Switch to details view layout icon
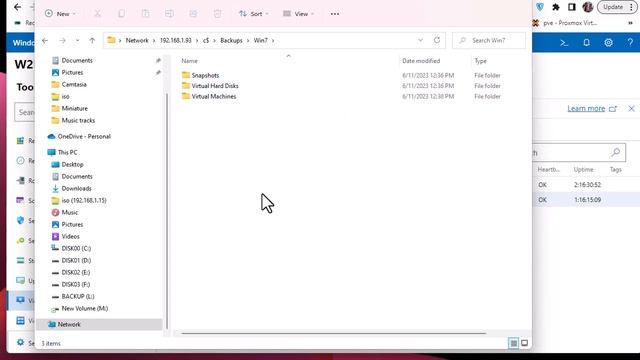Screen dimensions: 640x360 513,343
